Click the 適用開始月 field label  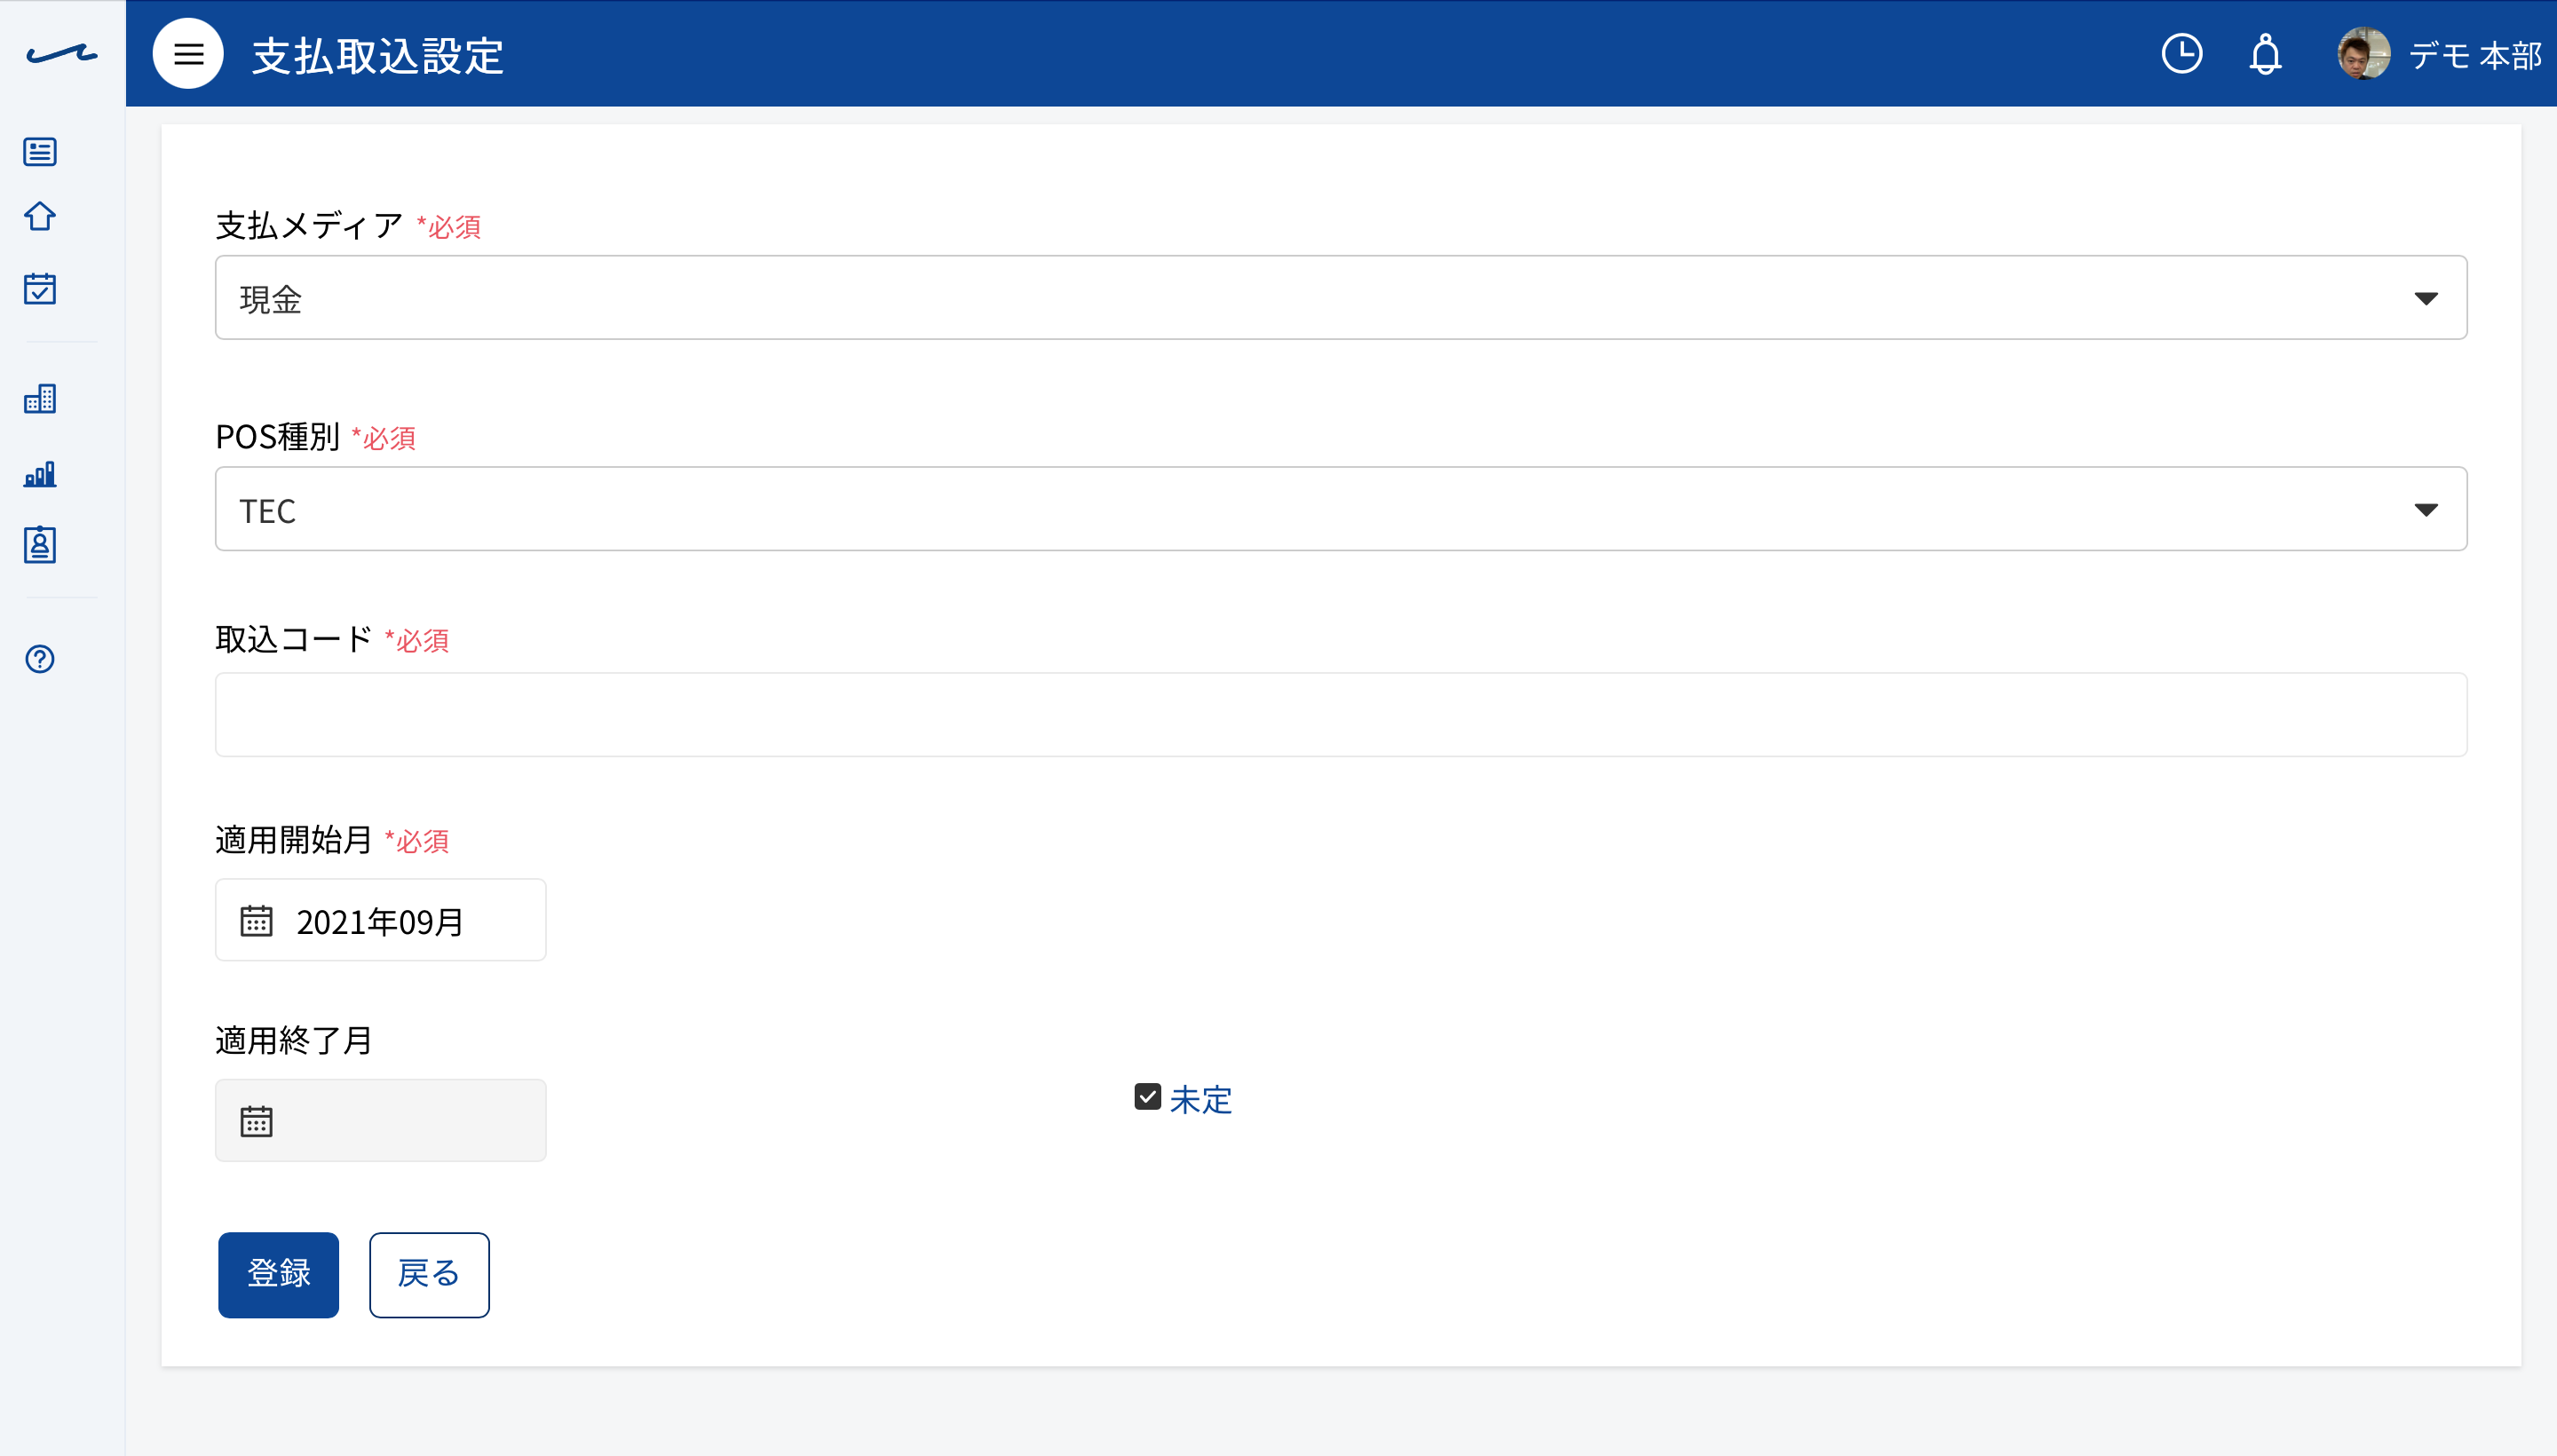pyautogui.click(x=294, y=839)
